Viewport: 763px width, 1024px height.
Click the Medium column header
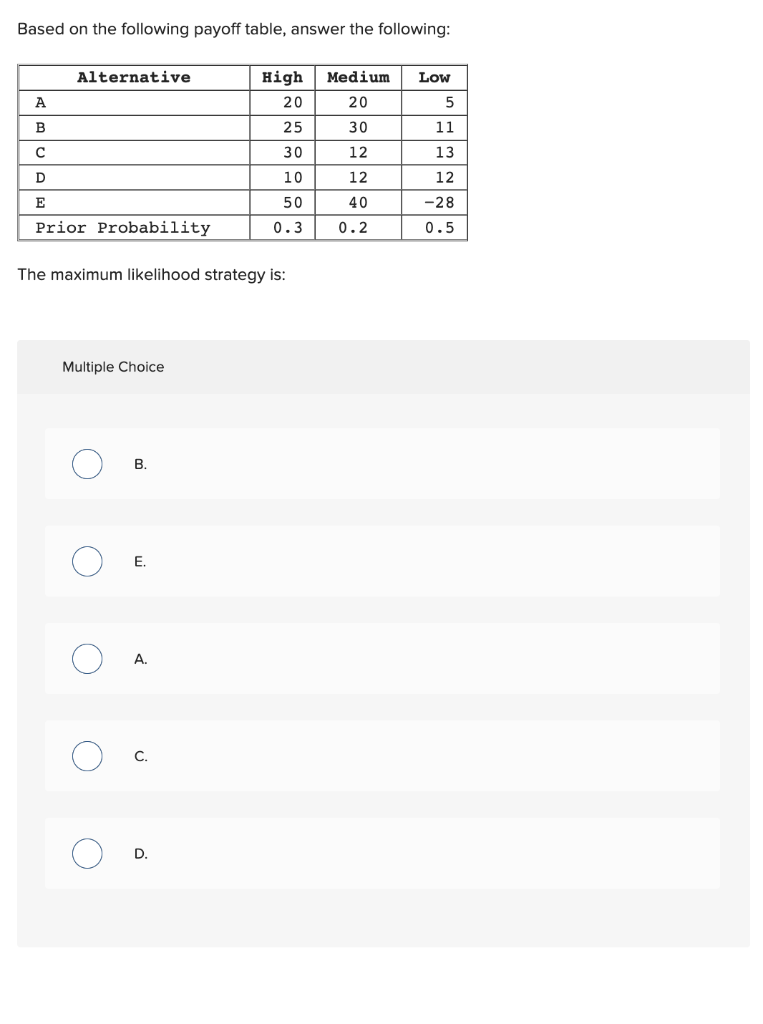click(357, 77)
